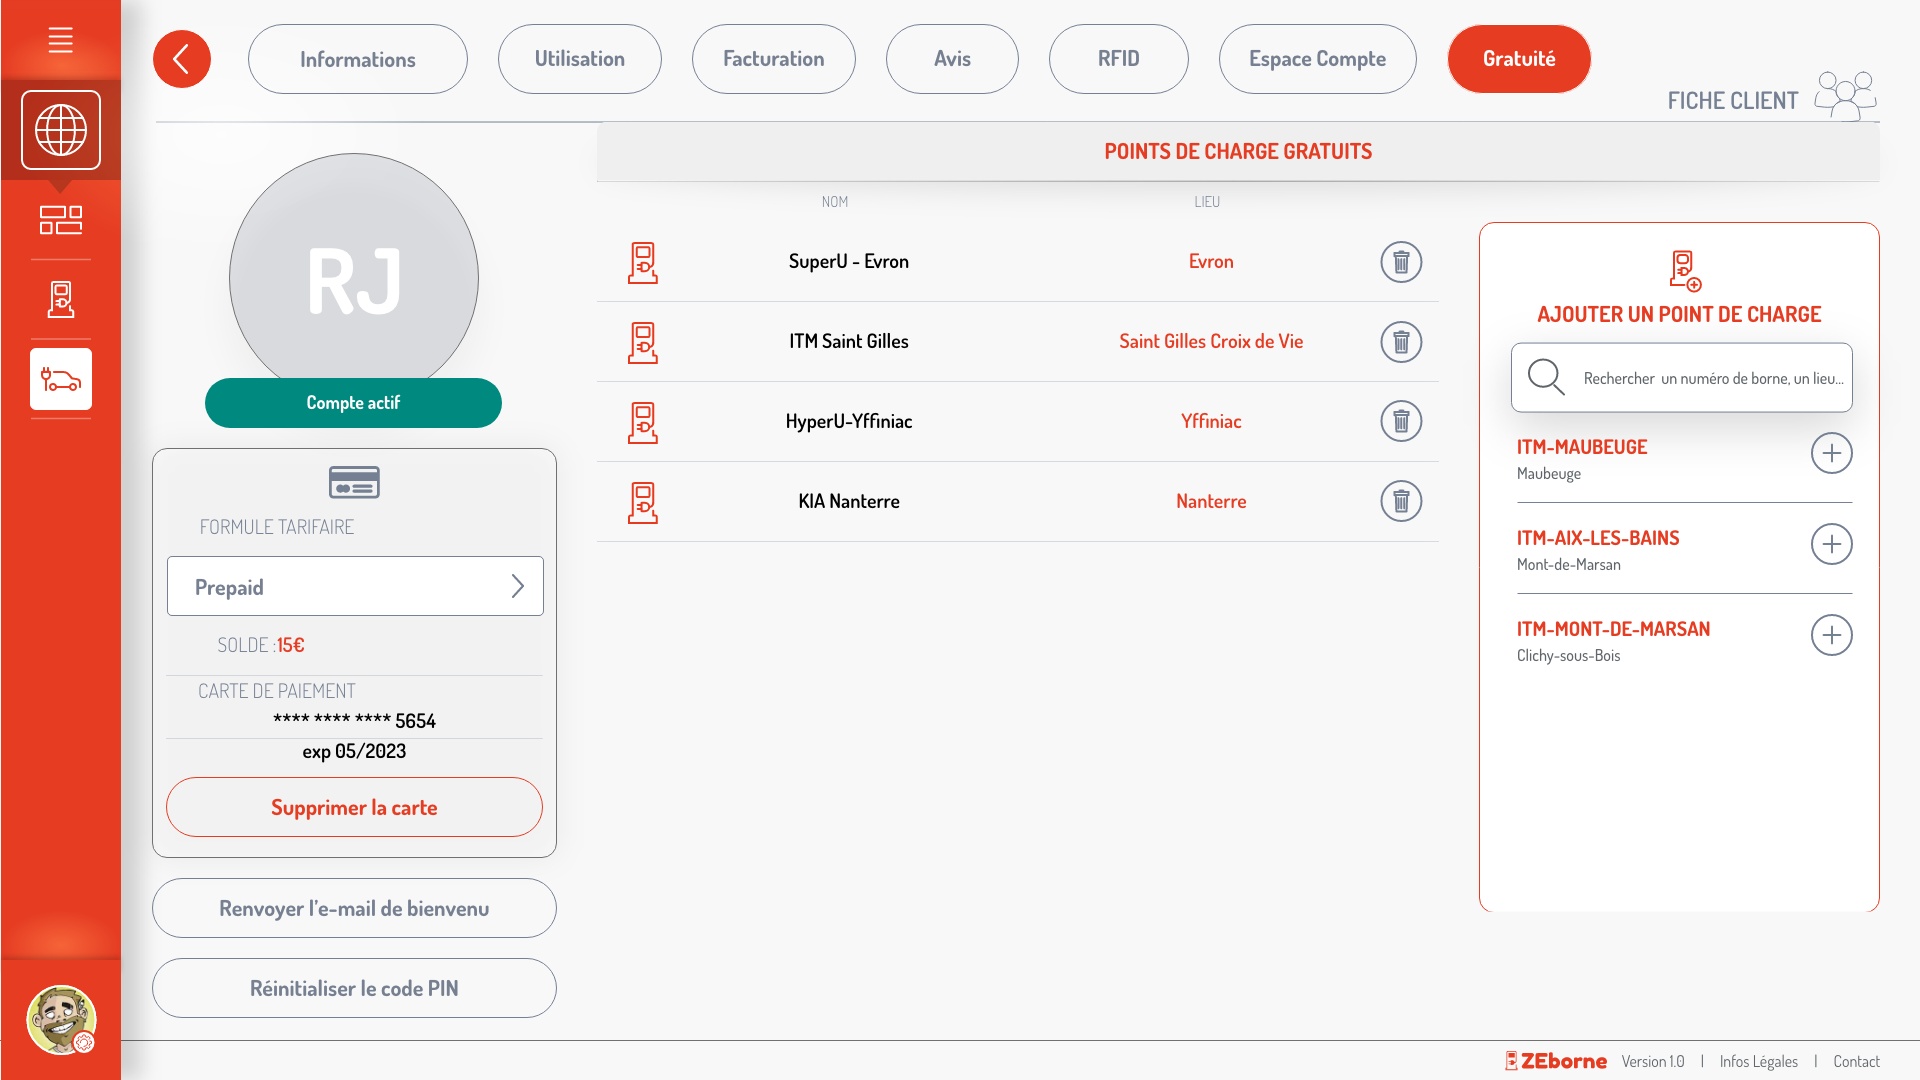Click the red back arrow button
This screenshot has width=1920, height=1080.
pyautogui.click(x=181, y=59)
